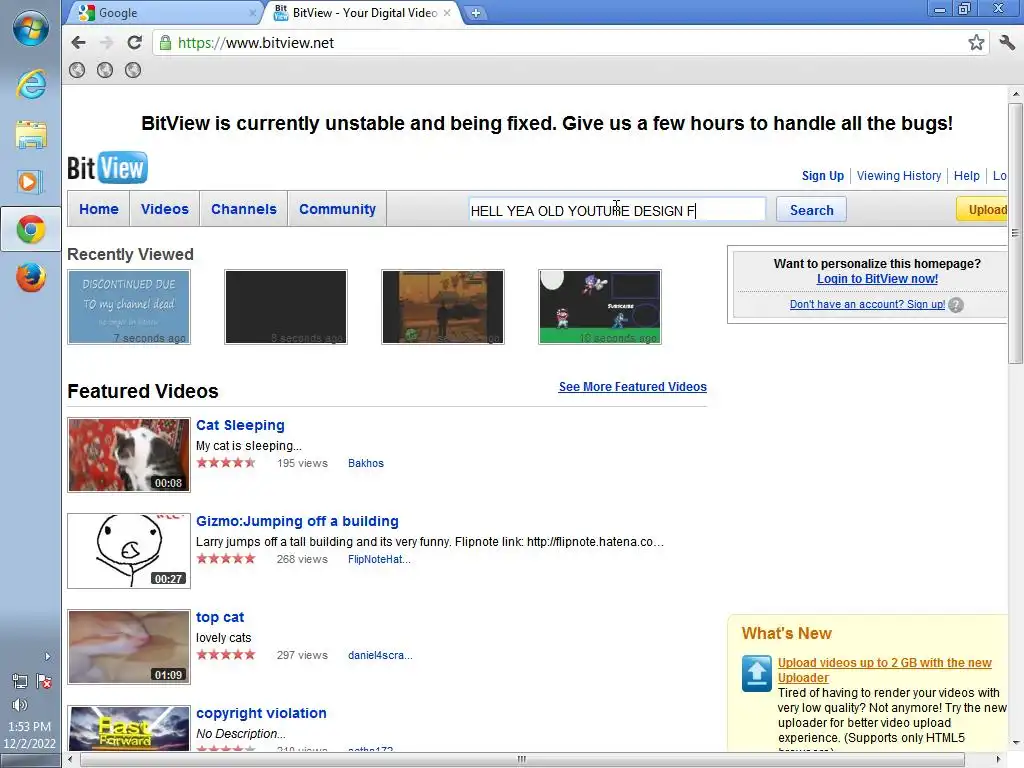This screenshot has width=1024, height=768.
Task: Open the black recently viewed thumbnail
Action: pos(286,307)
